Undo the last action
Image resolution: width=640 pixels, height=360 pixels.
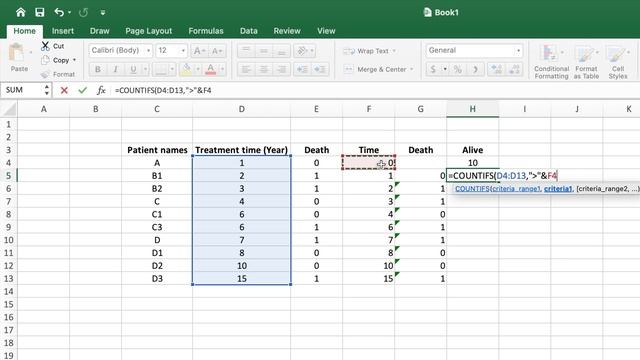click(59, 12)
